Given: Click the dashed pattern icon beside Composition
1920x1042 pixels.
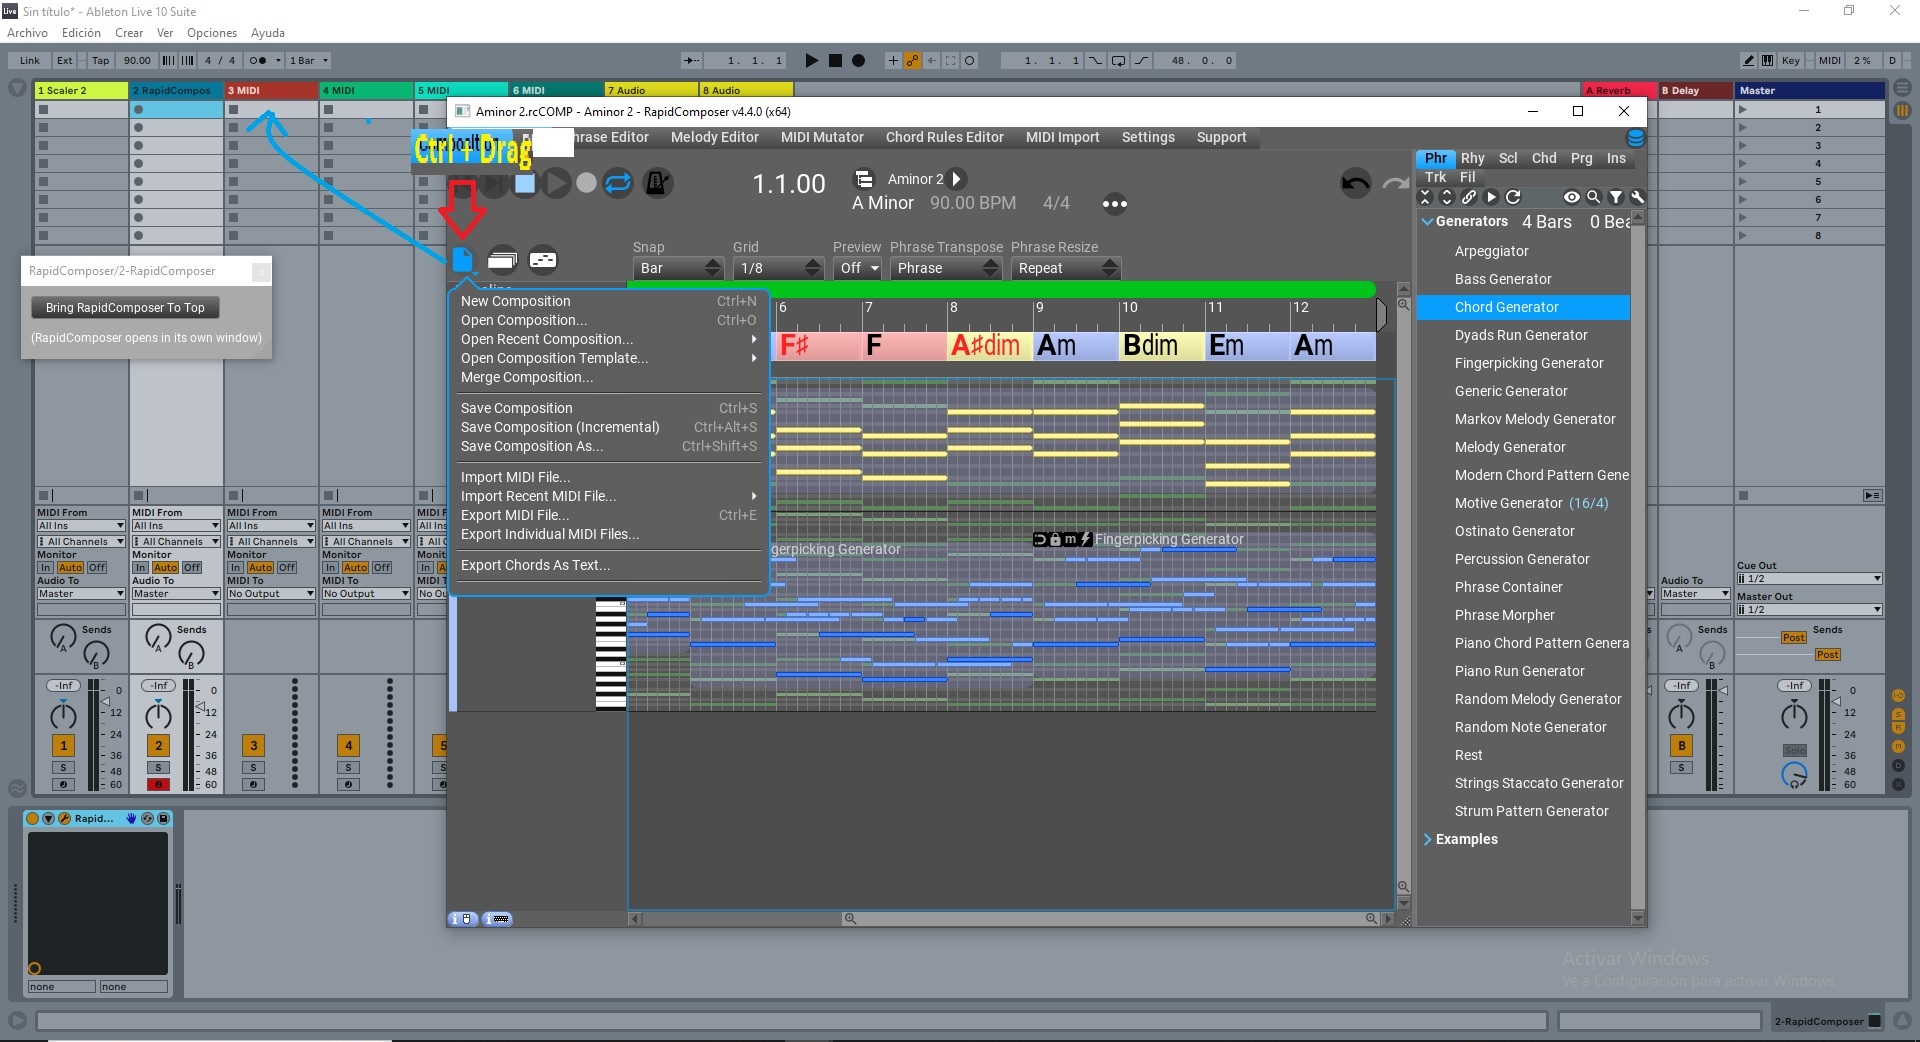Looking at the screenshot, I should pos(542,260).
